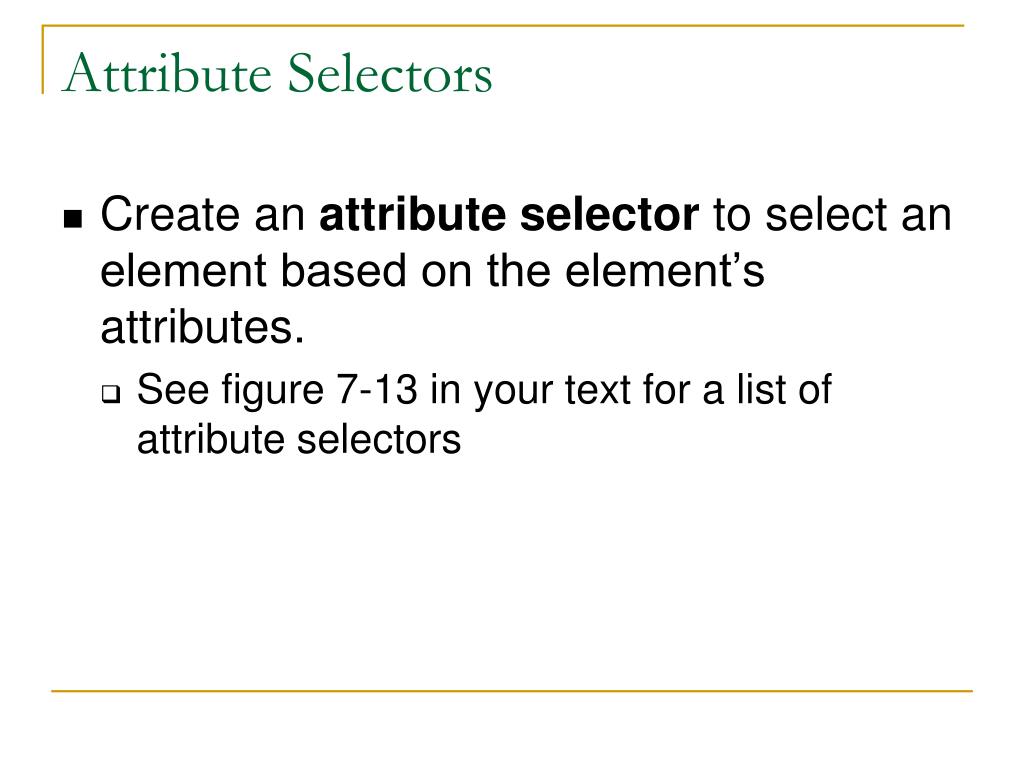The width and height of the screenshot is (1024, 768).
Task: Click the hollow square sub-bullet marker
Action: (x=109, y=394)
